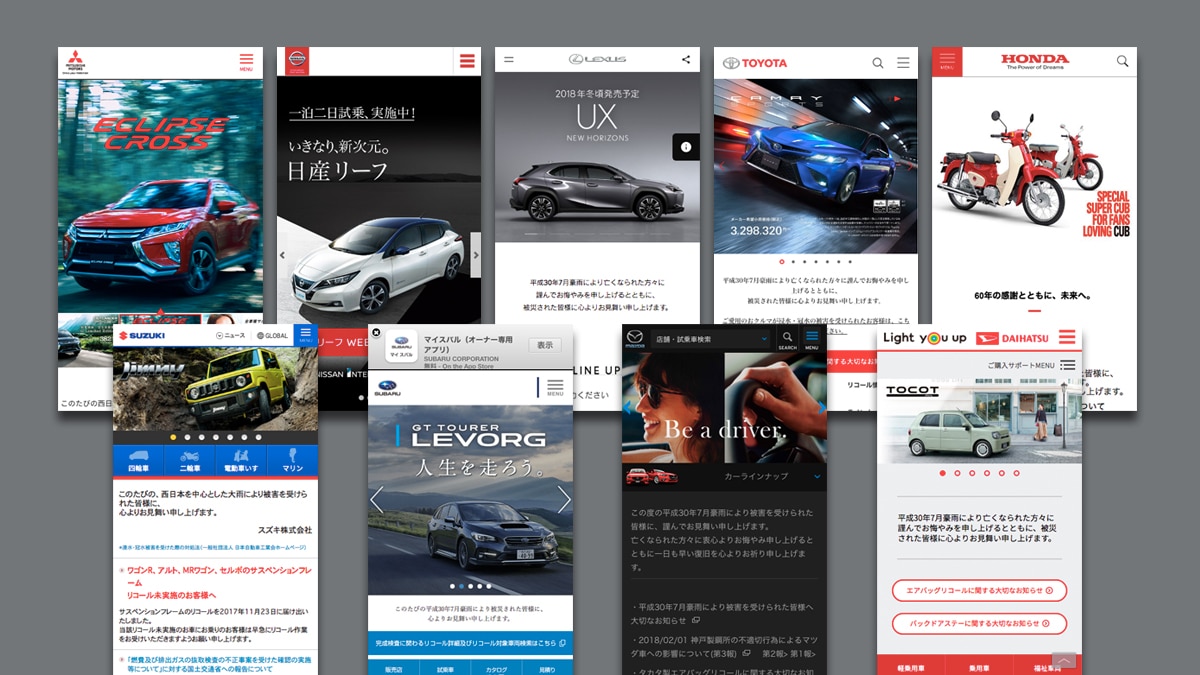Image resolution: width=1200 pixels, height=675 pixels.
Task: Open Suzuki electric wheelchair tab
Action: (x=241, y=460)
